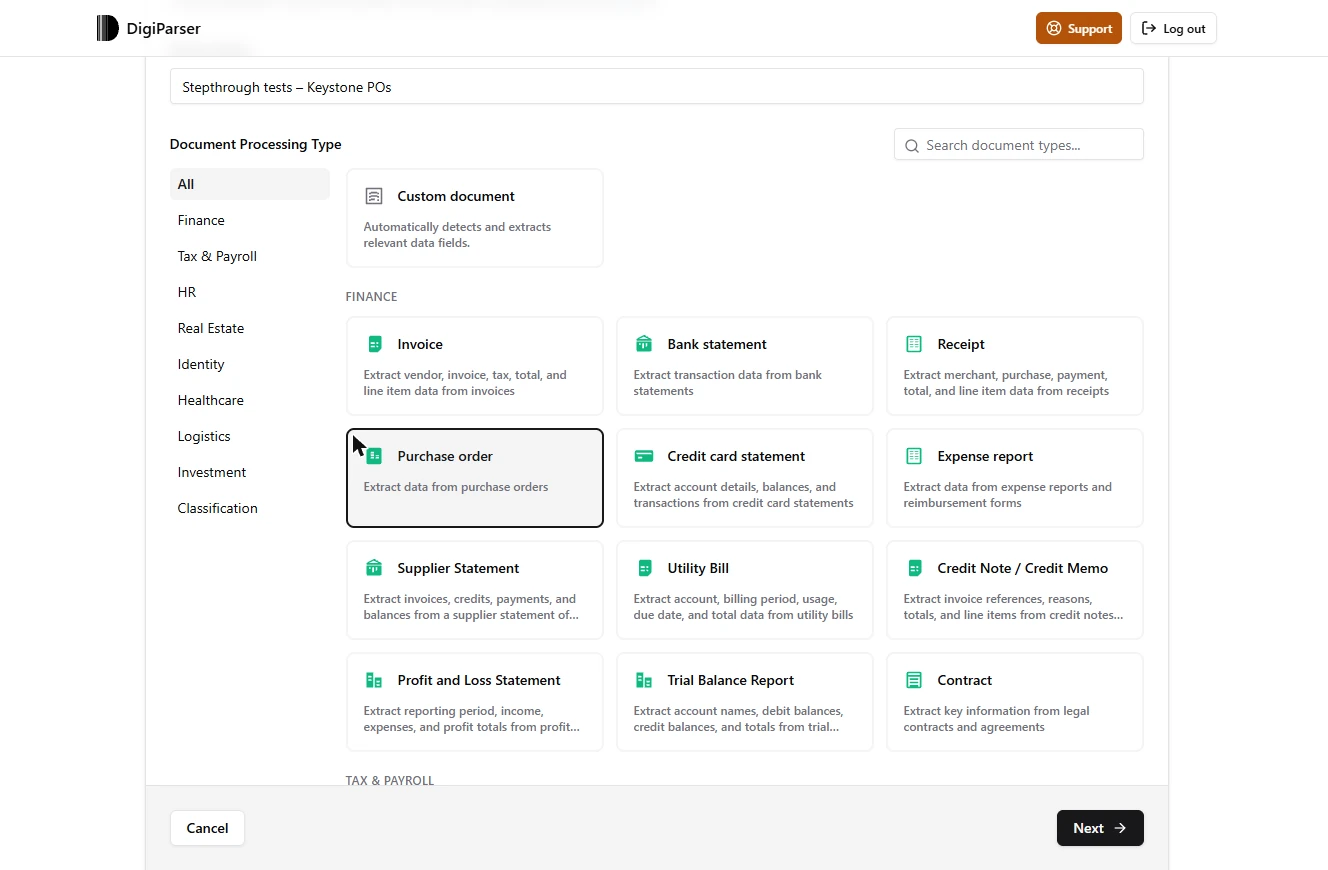
Task: Click the Credit Note card icon
Action: click(914, 568)
